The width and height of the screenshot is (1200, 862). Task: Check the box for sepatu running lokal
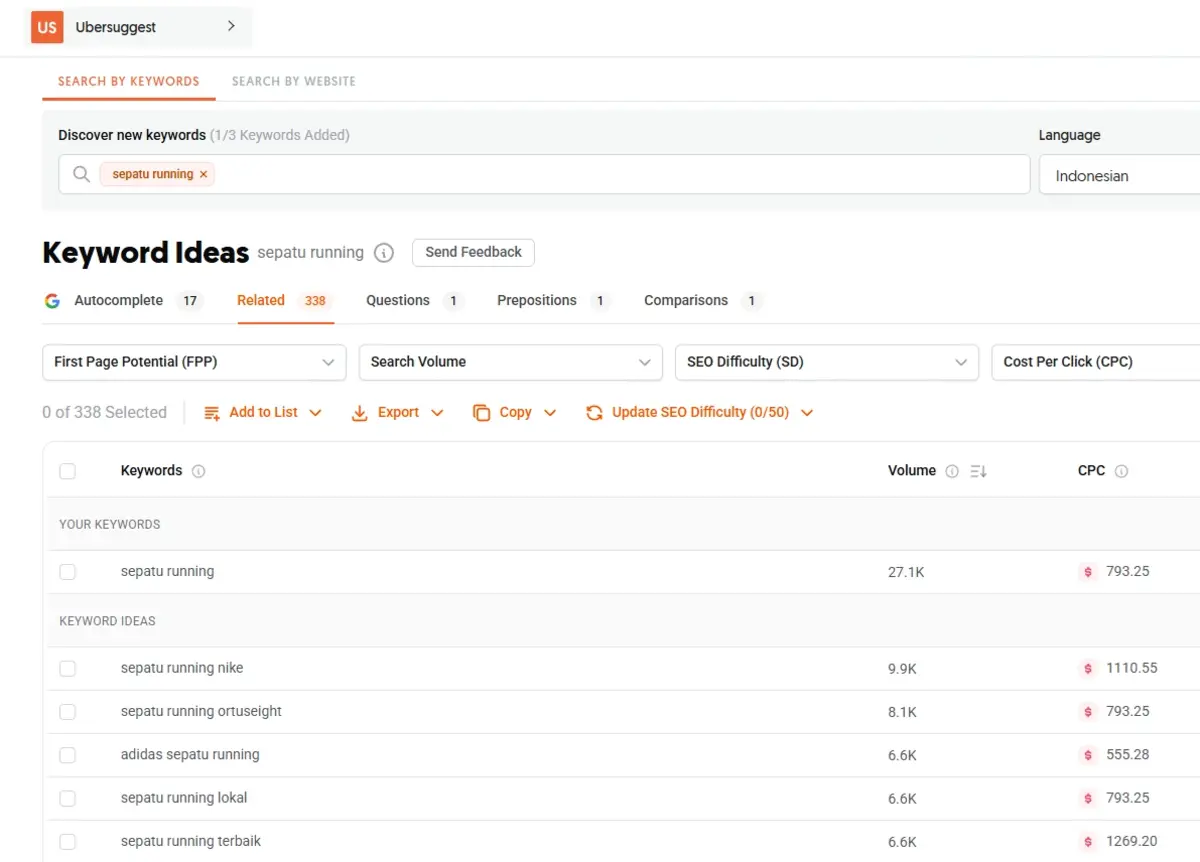coord(67,798)
